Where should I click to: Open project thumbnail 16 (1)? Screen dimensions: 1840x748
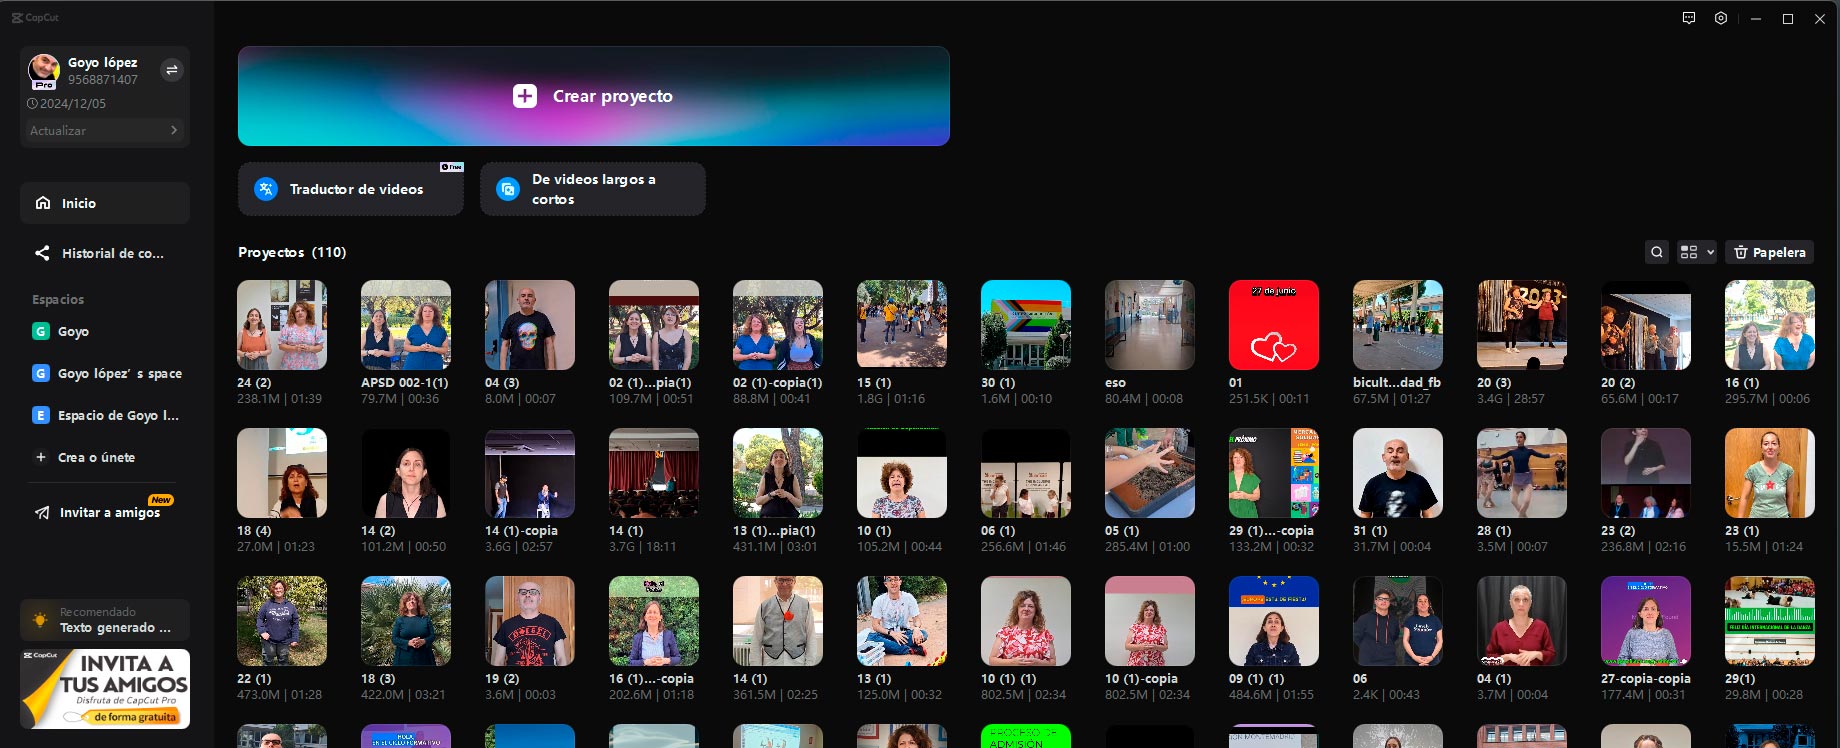1770,325
